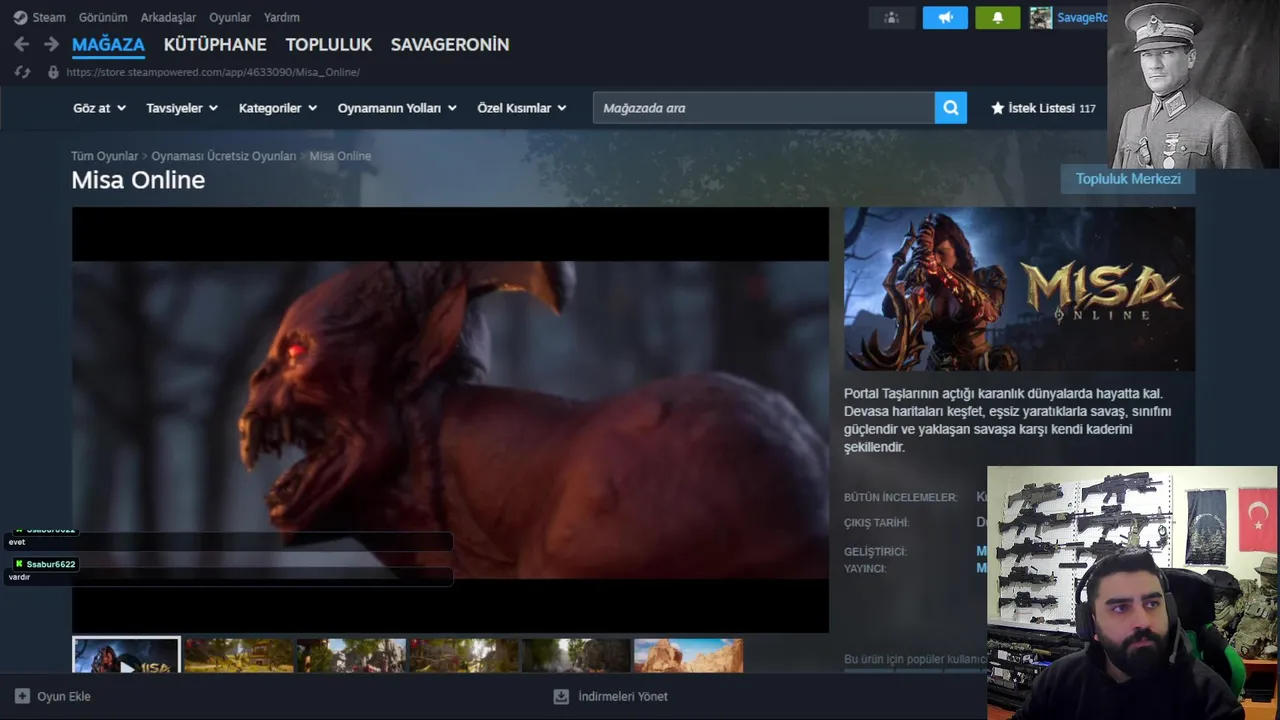Click the Oyun Ekle button

click(x=53, y=696)
